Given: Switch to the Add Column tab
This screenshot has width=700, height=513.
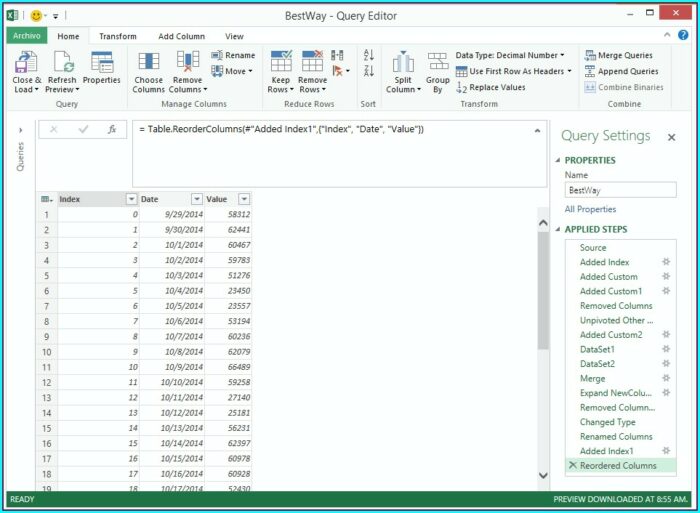Looking at the screenshot, I should [181, 36].
